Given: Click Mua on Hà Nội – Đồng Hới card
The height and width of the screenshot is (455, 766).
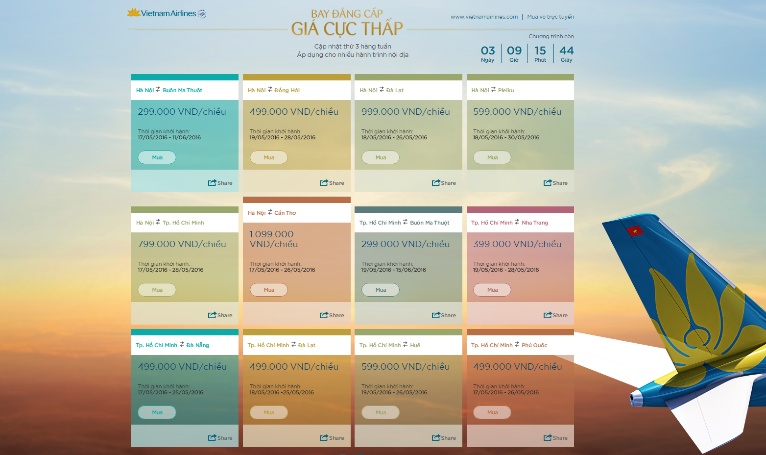Looking at the screenshot, I should tap(269, 157).
